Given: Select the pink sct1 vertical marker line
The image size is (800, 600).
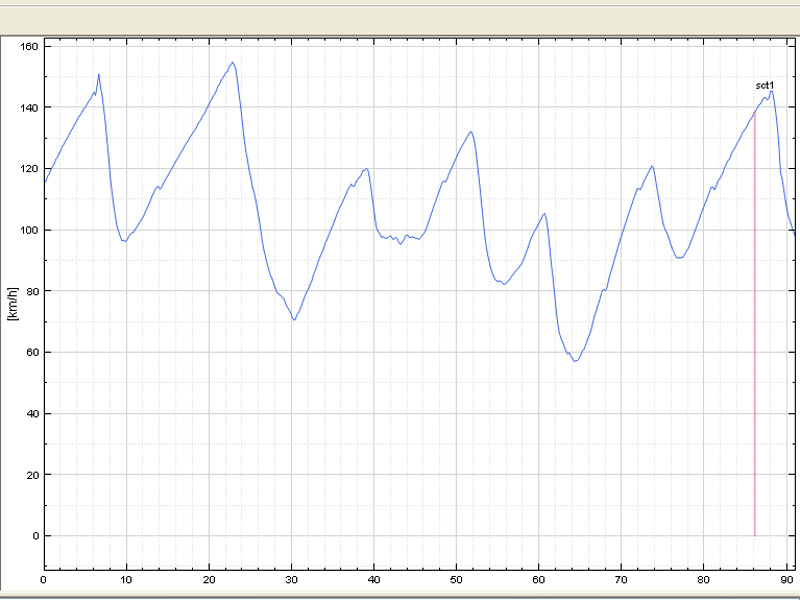Looking at the screenshot, I should (x=755, y=324).
